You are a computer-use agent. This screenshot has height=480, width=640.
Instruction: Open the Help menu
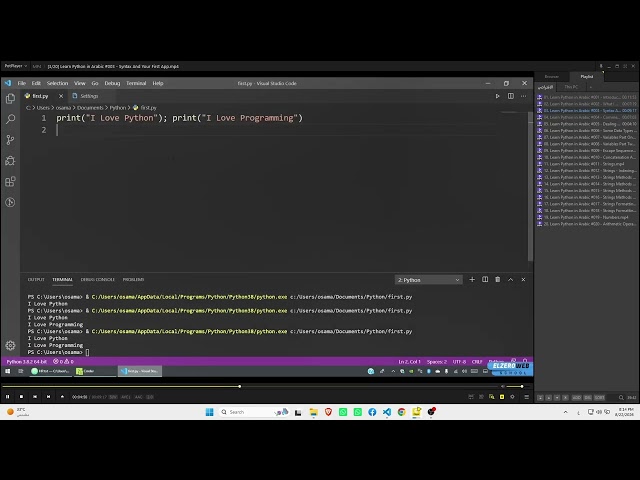tap(158, 83)
